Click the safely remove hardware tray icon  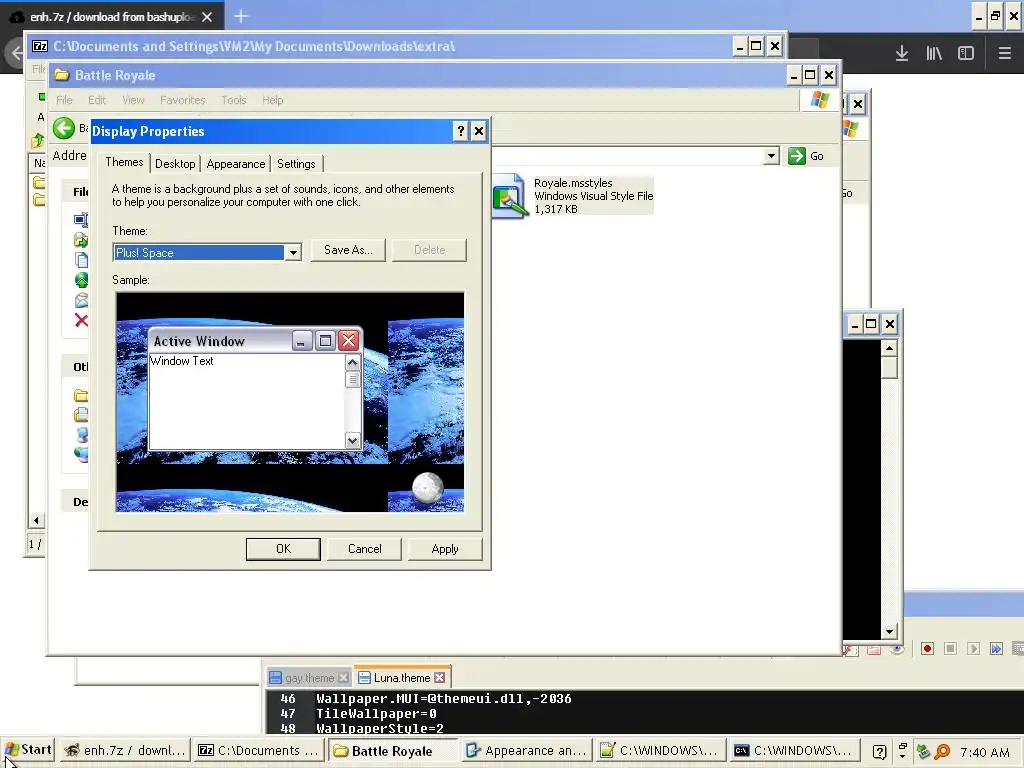923,752
